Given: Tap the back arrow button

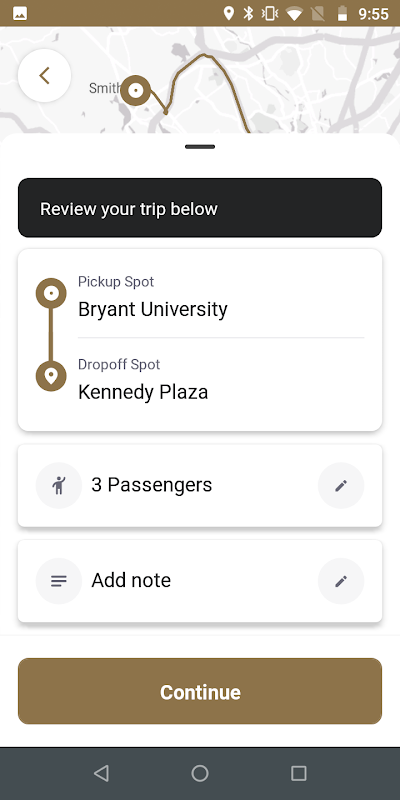Looking at the screenshot, I should [44, 76].
